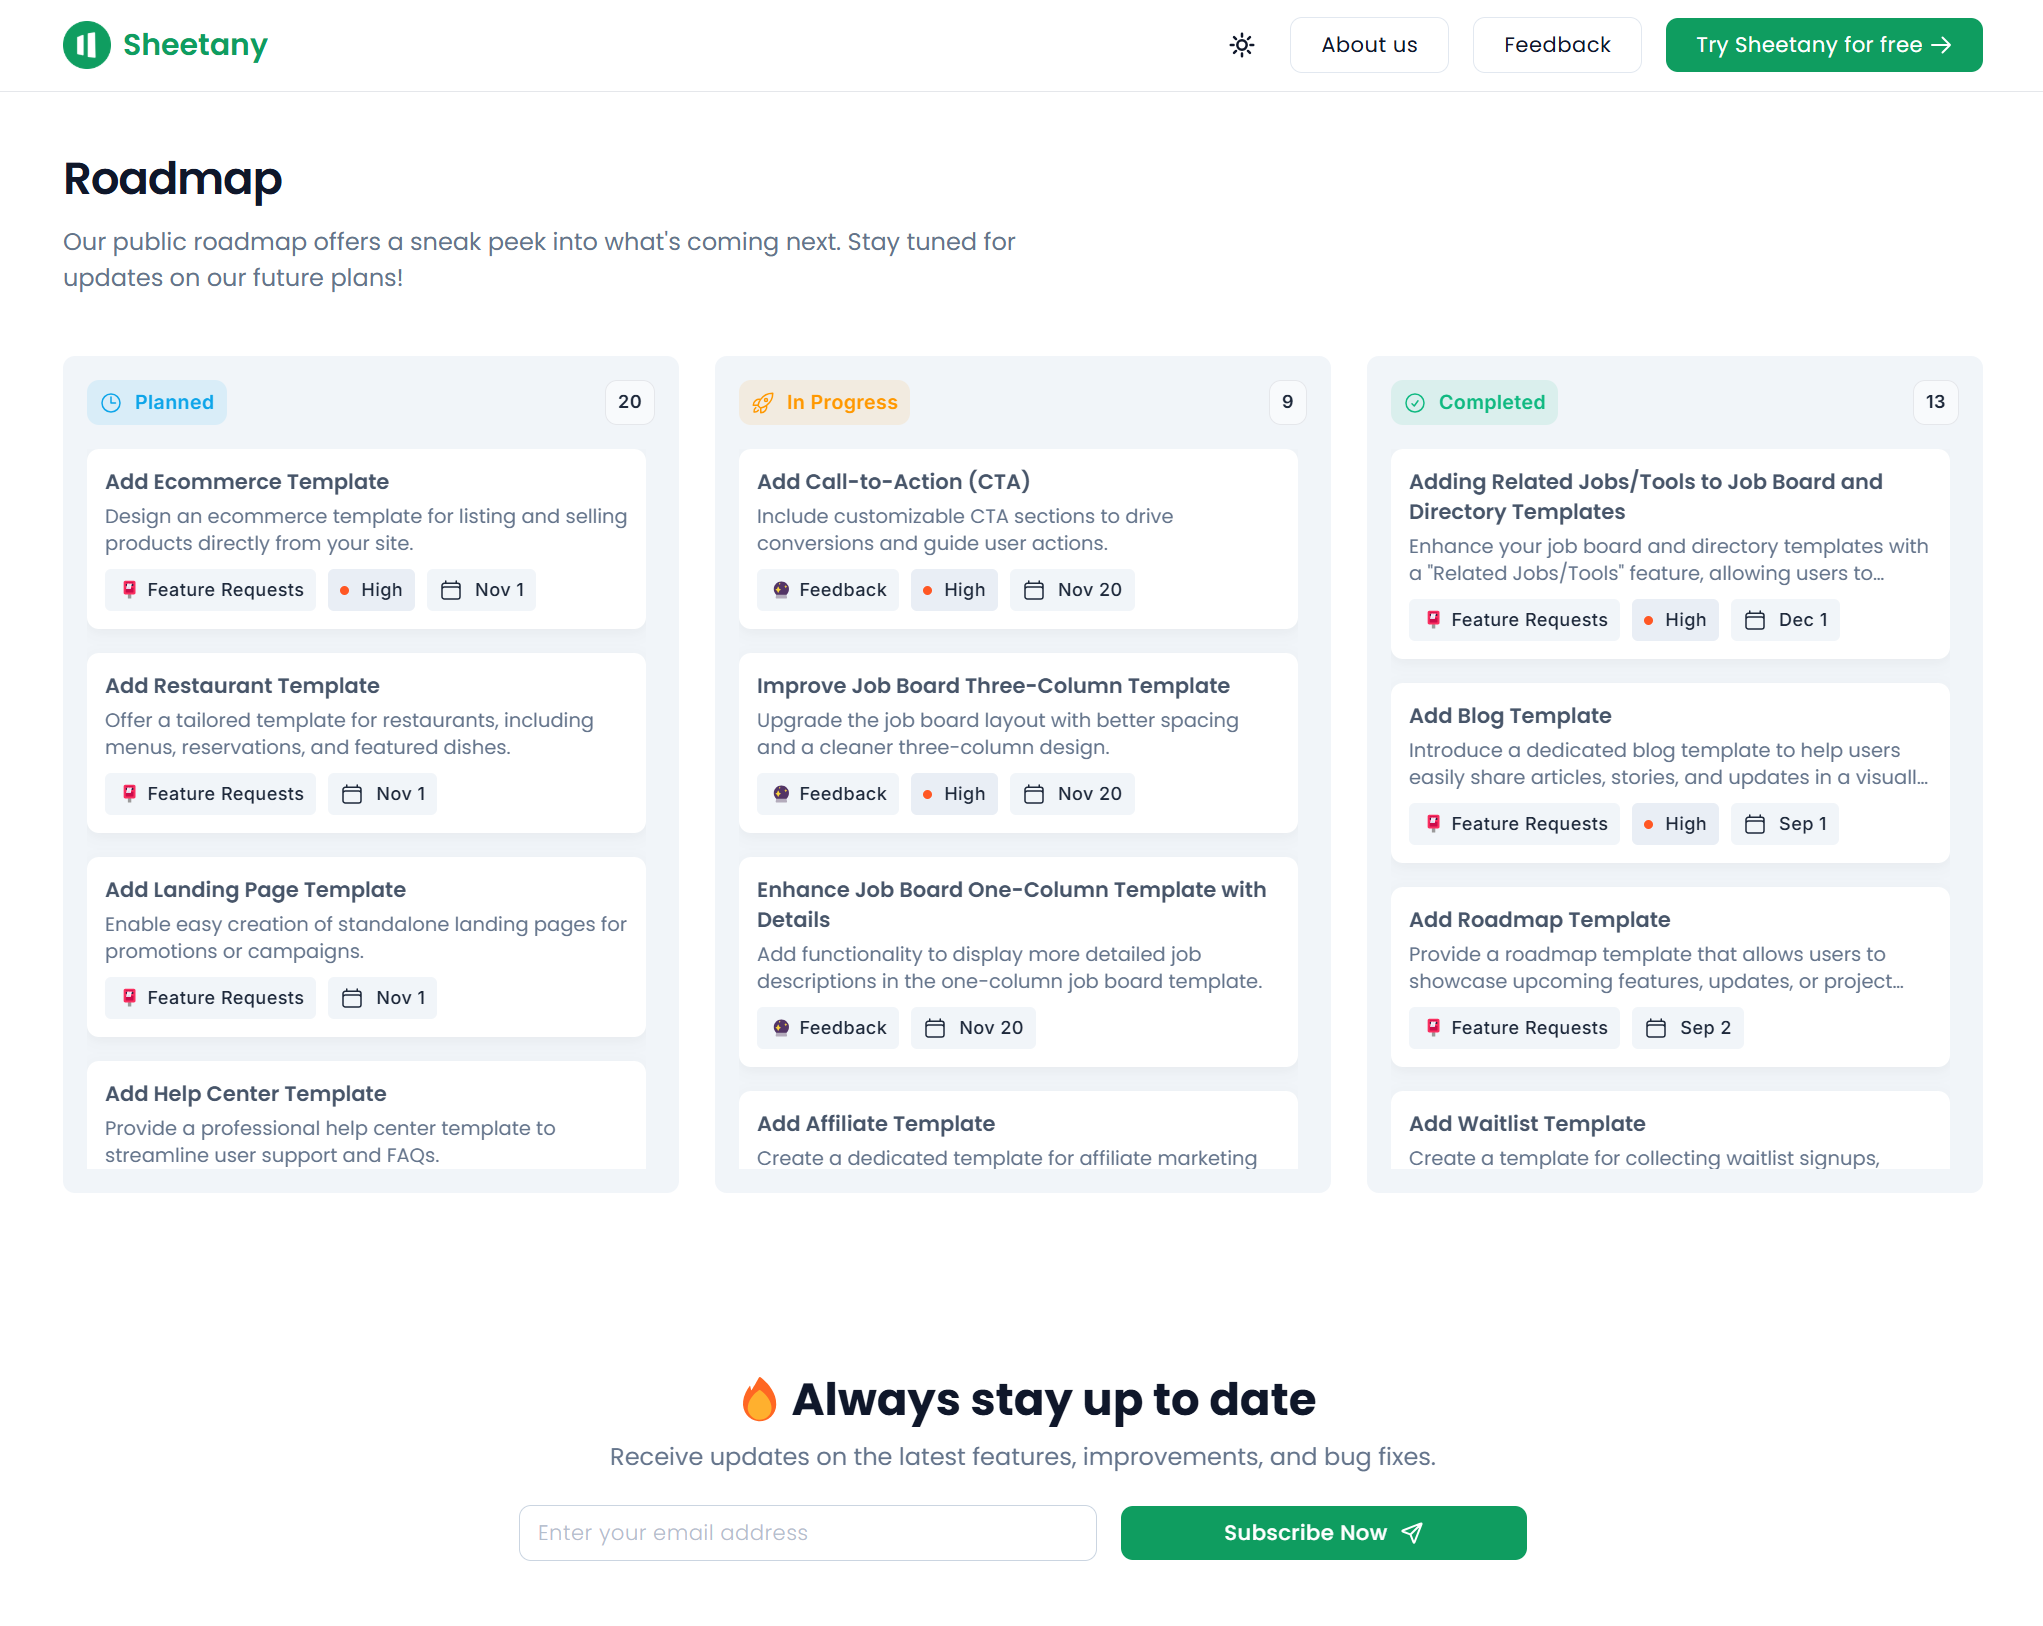Image resolution: width=2043 pixels, height=1626 pixels.
Task: Open the Planned column count badge
Action: coord(629,402)
